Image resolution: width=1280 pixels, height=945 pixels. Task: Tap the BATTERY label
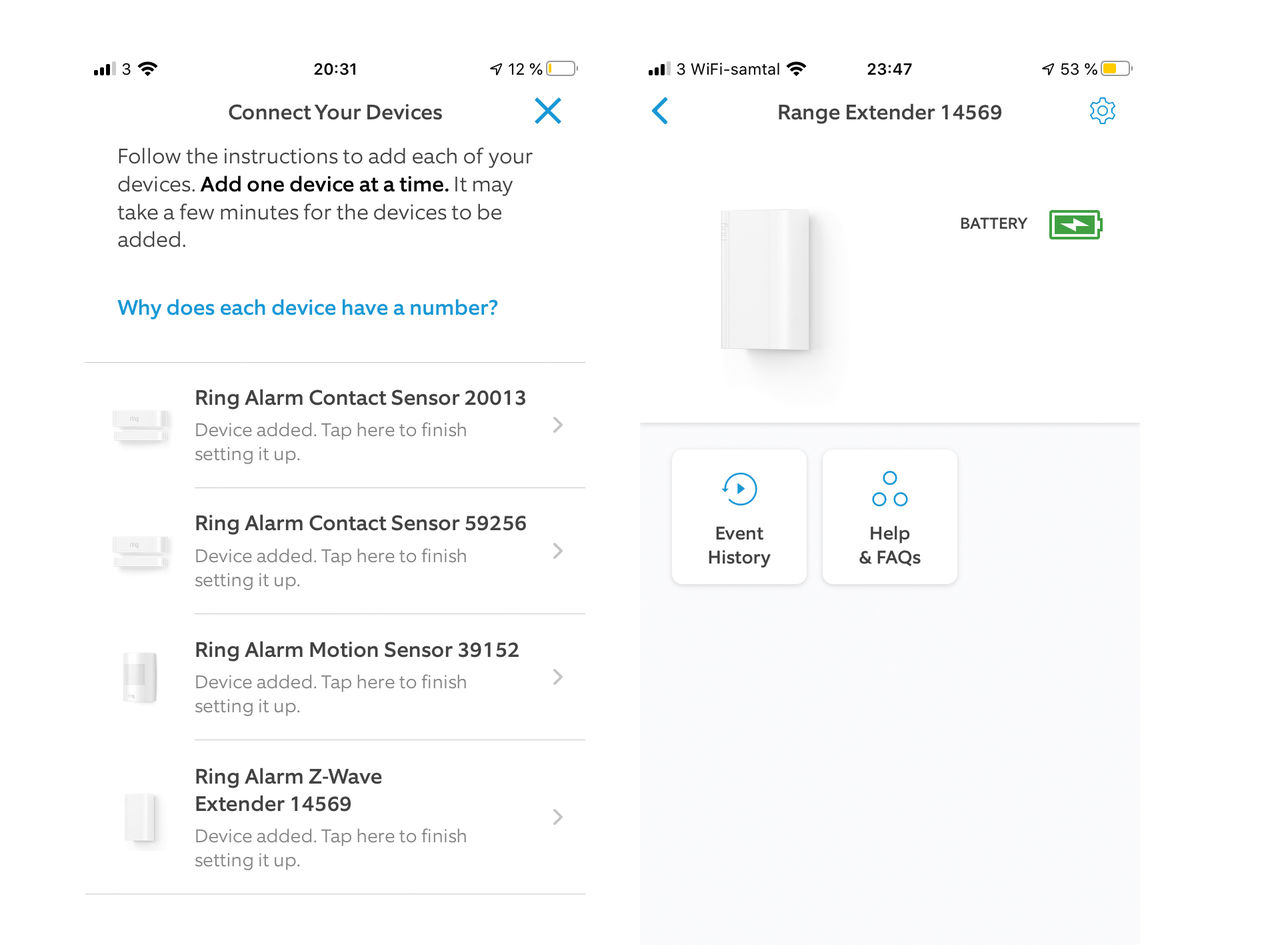tap(994, 224)
